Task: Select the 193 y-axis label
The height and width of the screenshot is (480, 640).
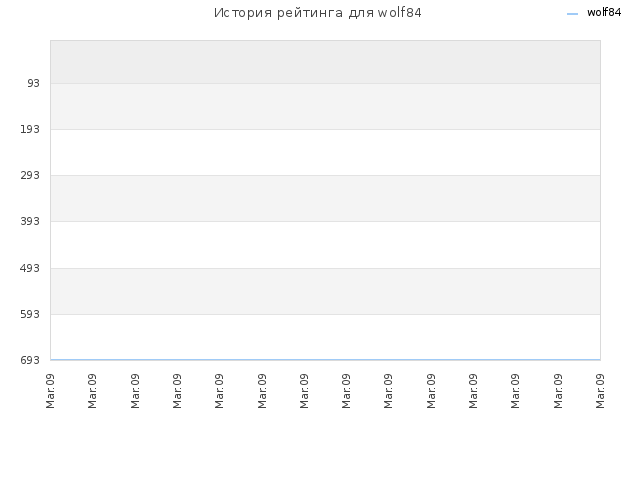Action: coord(30,129)
